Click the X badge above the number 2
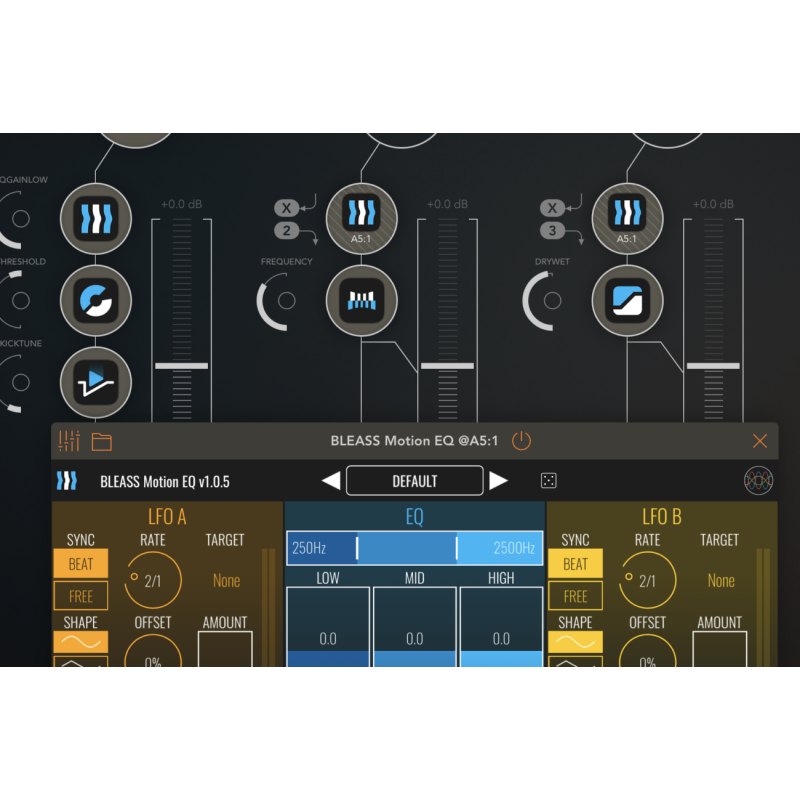This screenshot has height=800, width=800. pos(286,208)
